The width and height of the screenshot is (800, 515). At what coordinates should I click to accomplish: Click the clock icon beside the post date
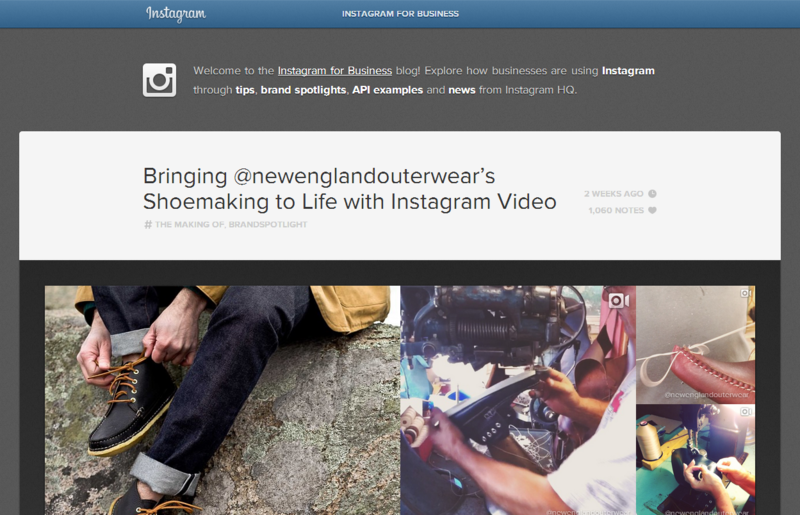tap(652, 193)
